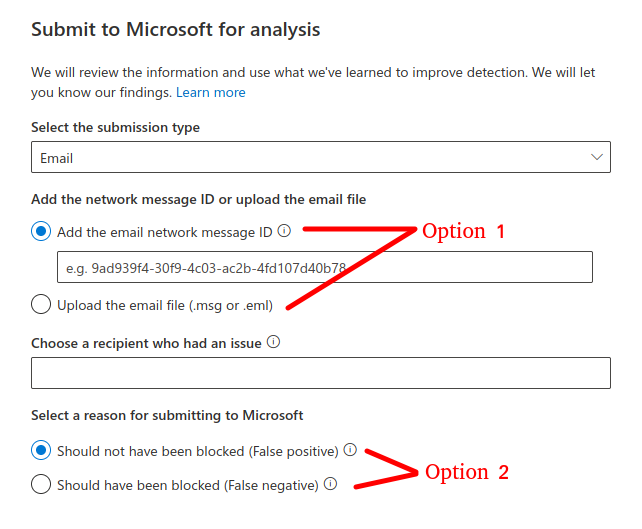
Task: Click info icon beside False negative option
Action: pyautogui.click(x=330, y=484)
